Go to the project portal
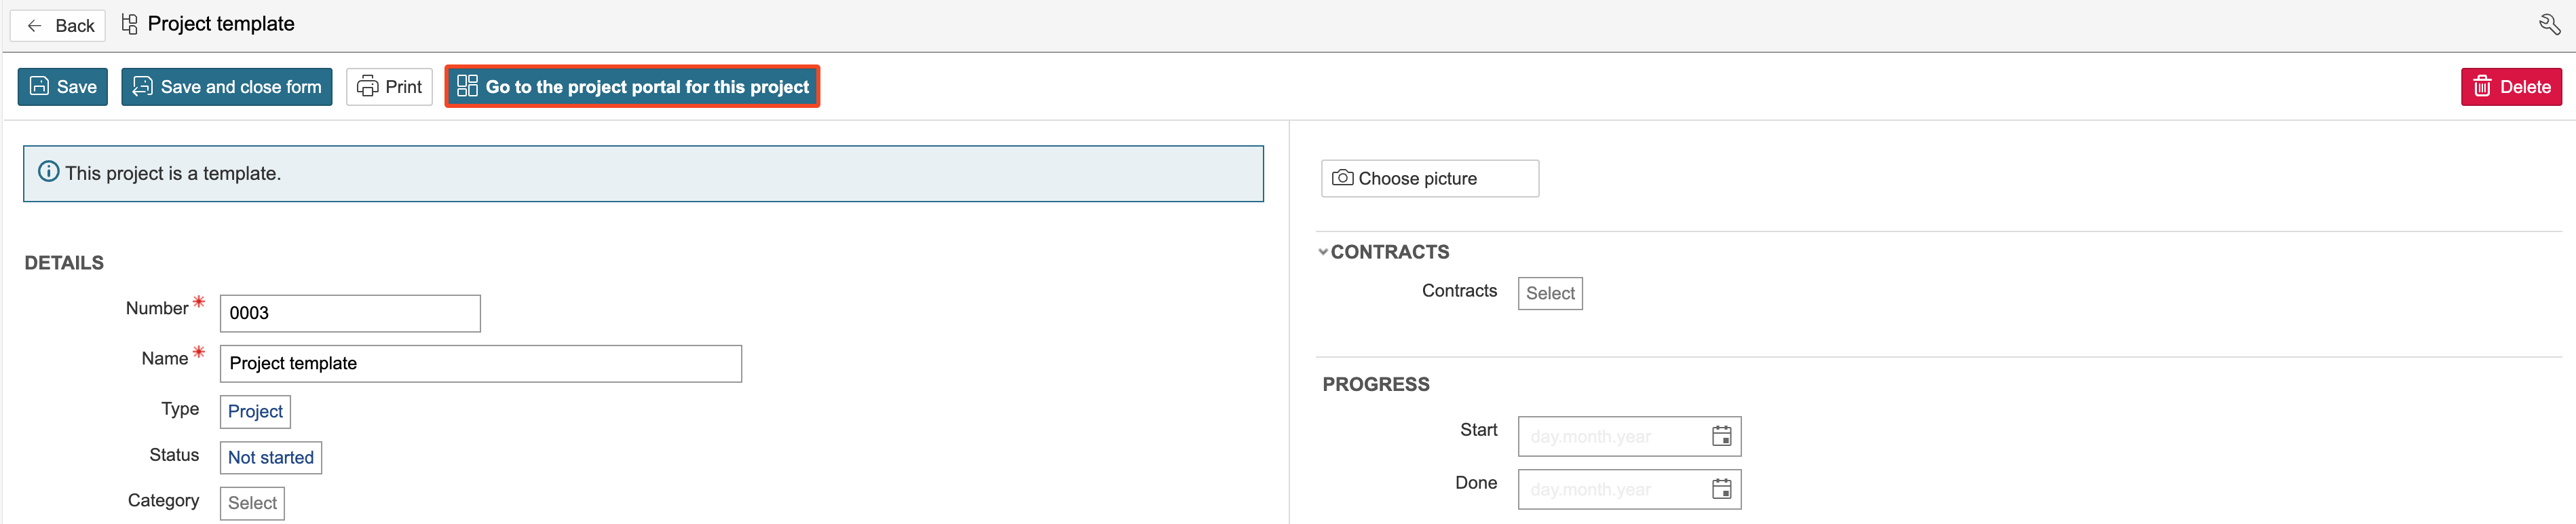This screenshot has width=2576, height=524. click(632, 87)
